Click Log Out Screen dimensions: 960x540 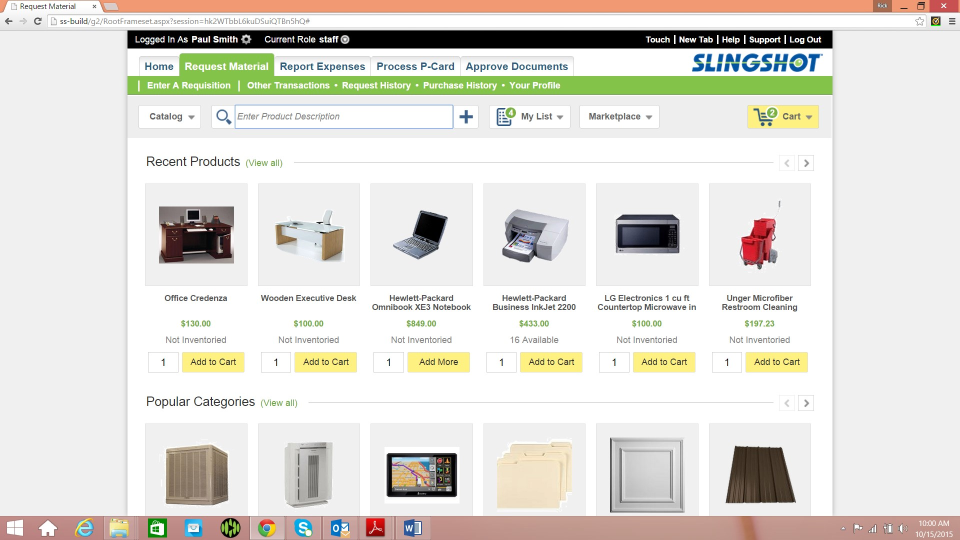pyautogui.click(x=805, y=39)
